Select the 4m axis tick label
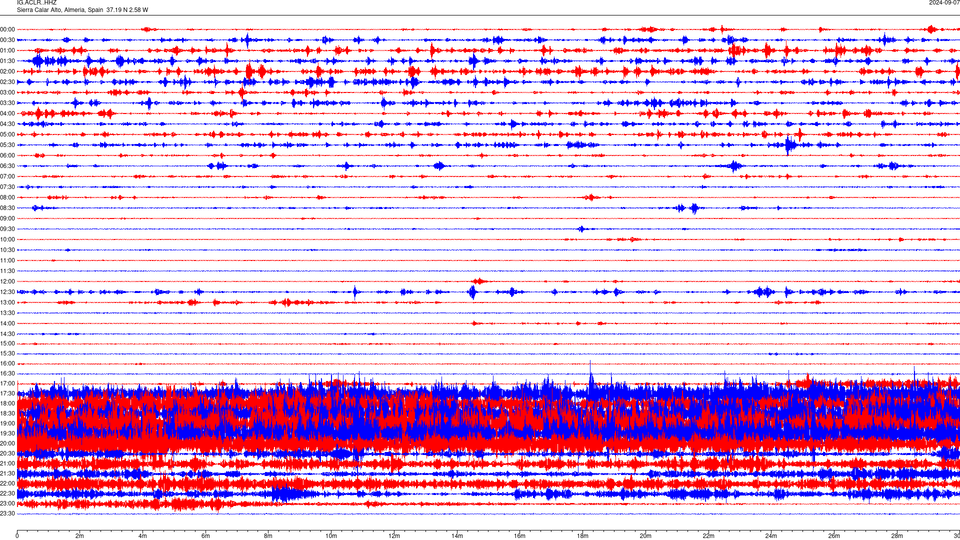 coord(143,536)
